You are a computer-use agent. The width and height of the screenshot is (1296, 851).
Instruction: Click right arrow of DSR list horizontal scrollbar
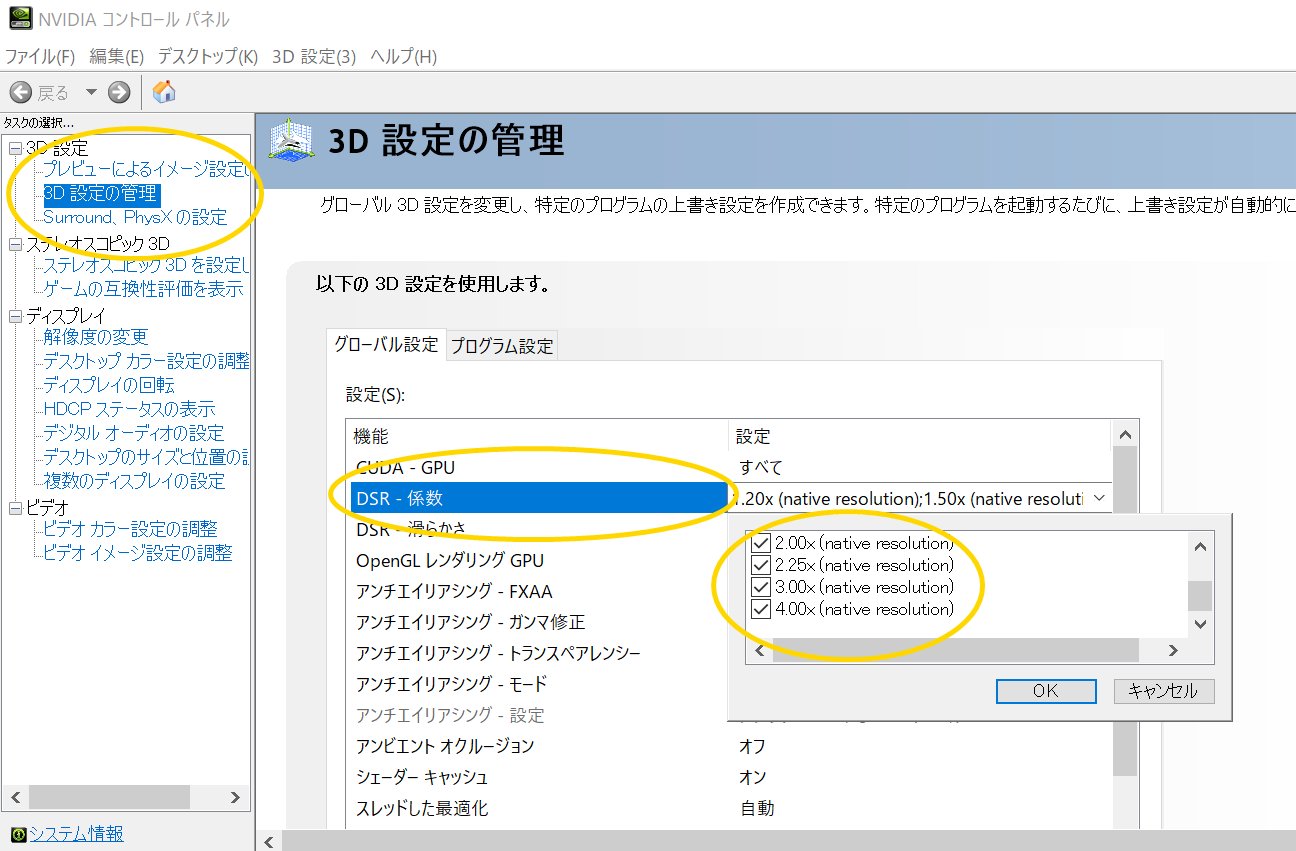[x=1175, y=650]
